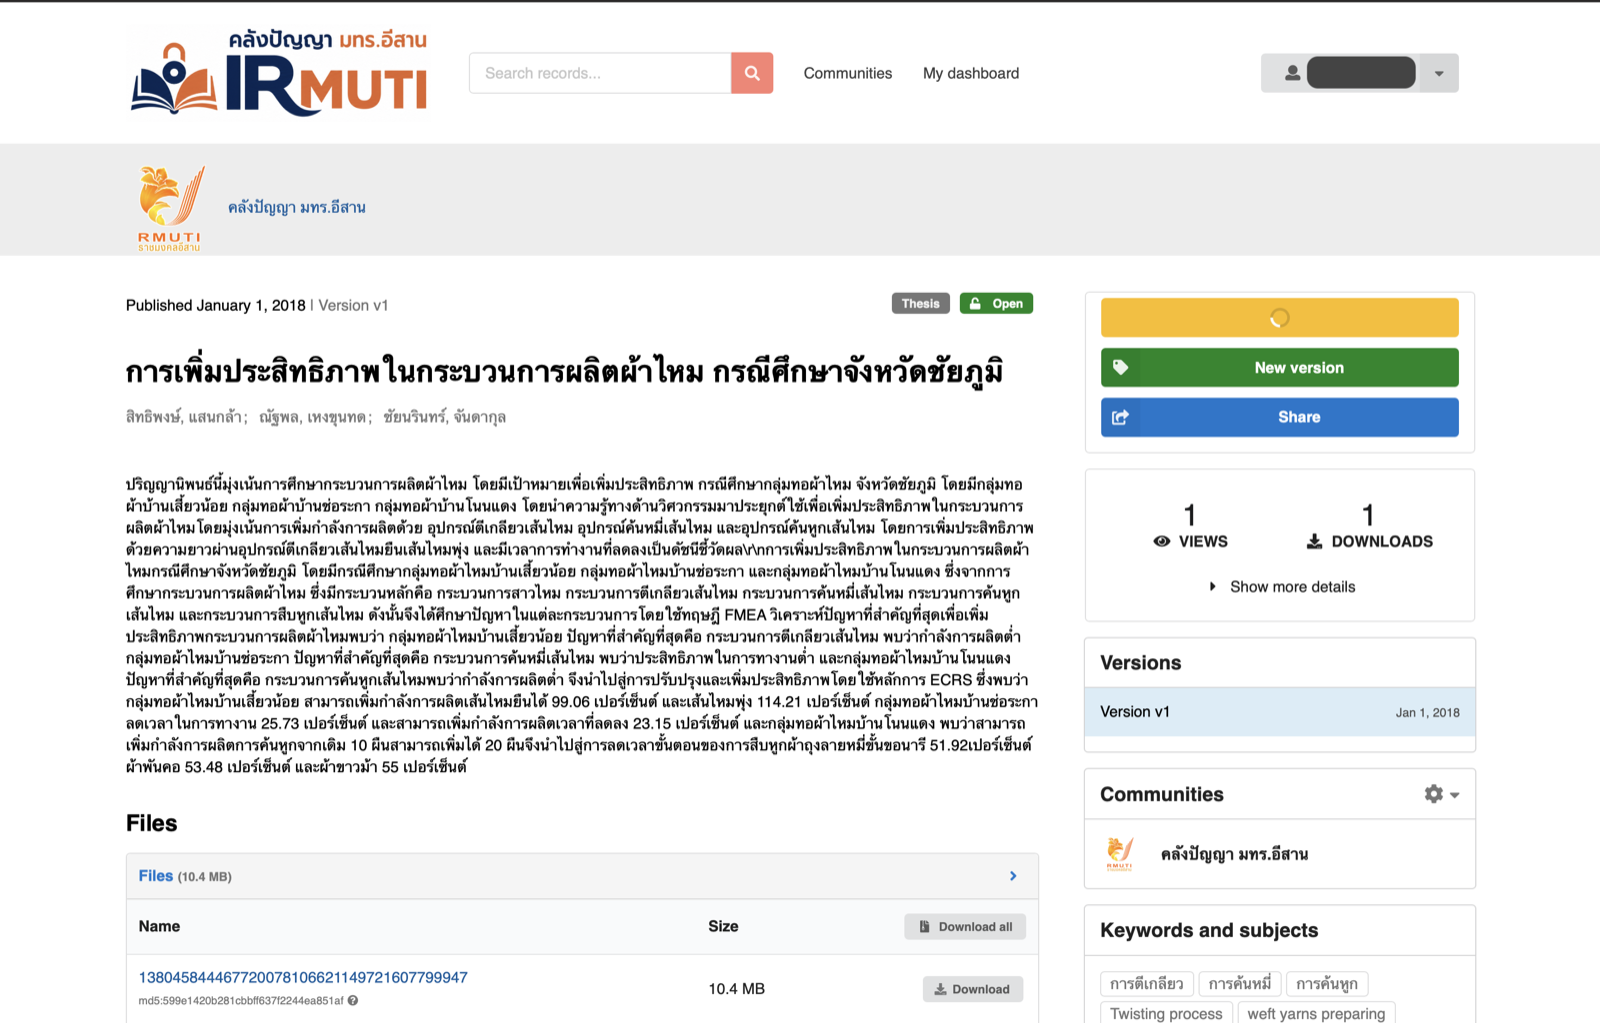Click the 'Jan 1, 2018' version date
This screenshot has height=1023, width=1600.
[1428, 713]
